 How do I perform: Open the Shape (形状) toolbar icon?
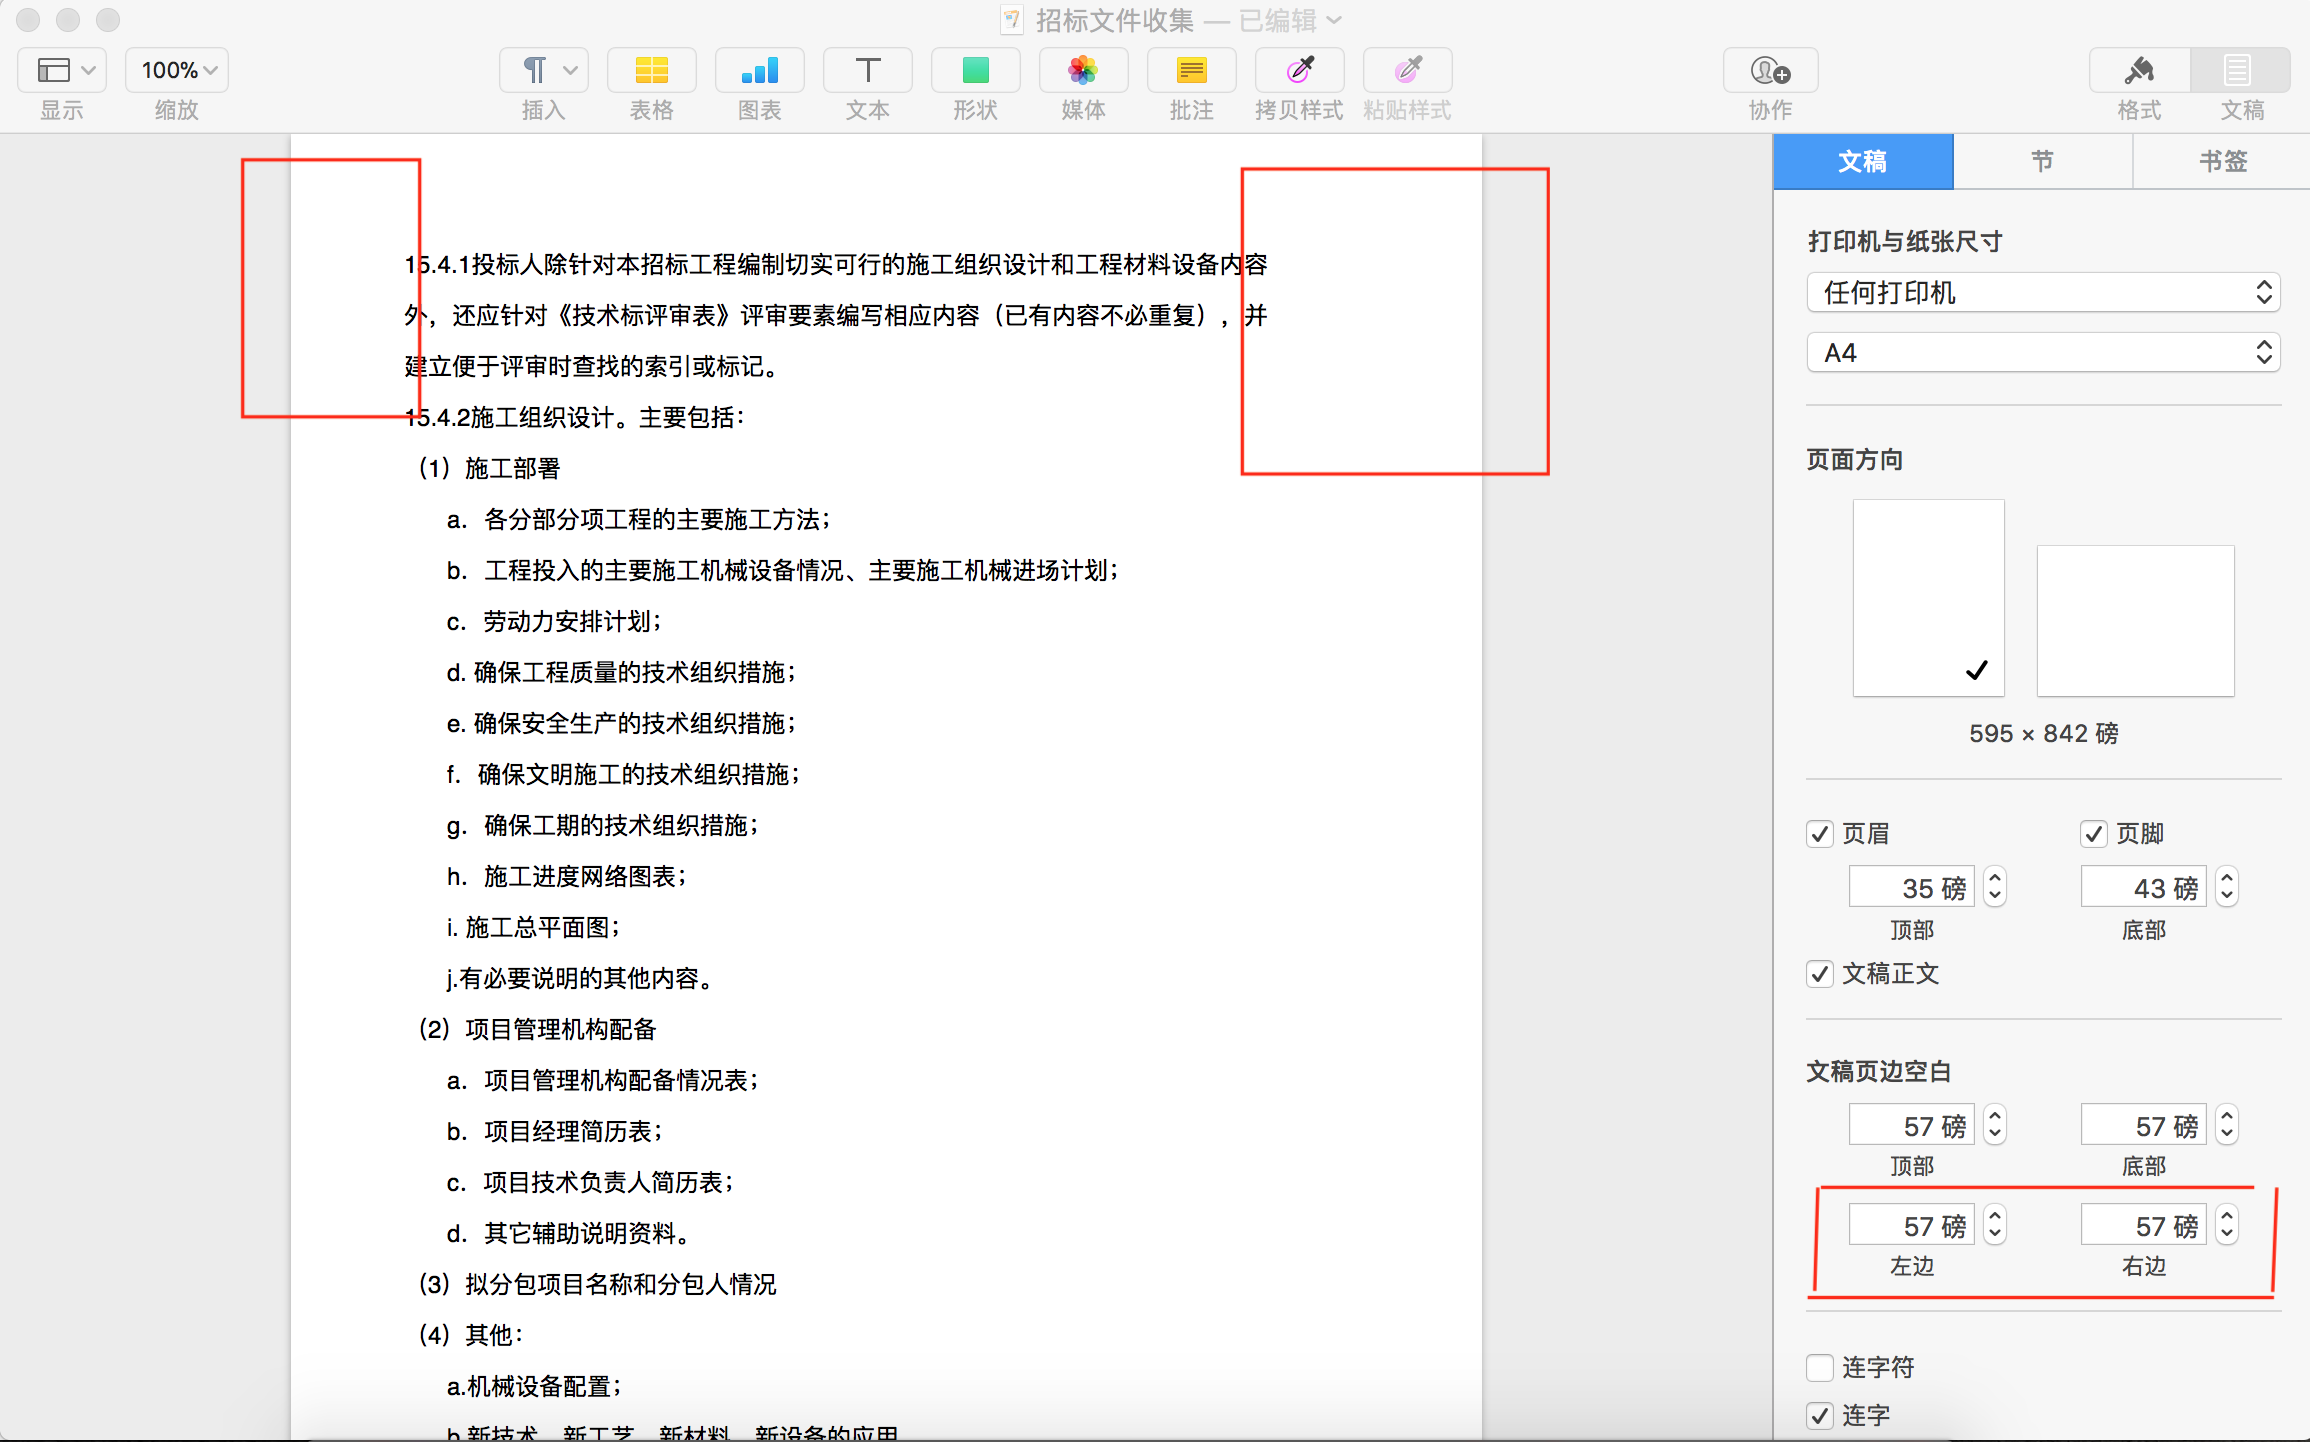point(975,71)
